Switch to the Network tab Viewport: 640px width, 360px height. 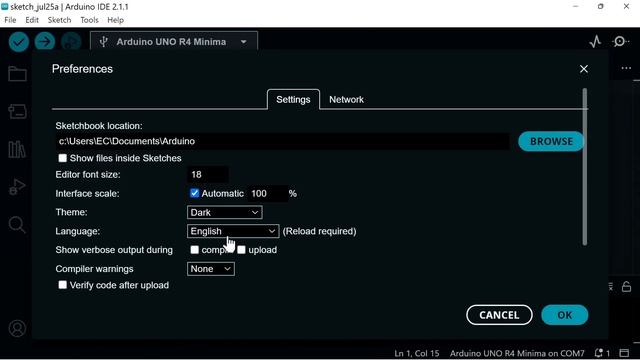point(346,100)
